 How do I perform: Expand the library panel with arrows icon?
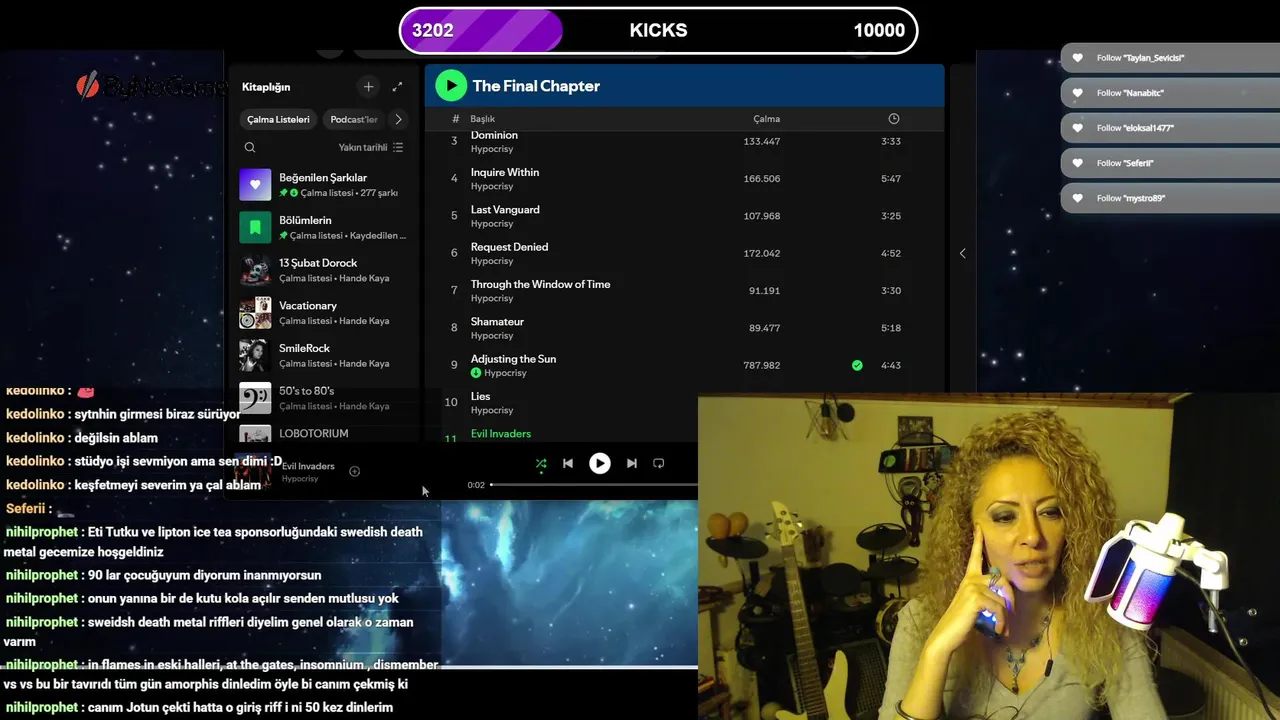tap(397, 87)
